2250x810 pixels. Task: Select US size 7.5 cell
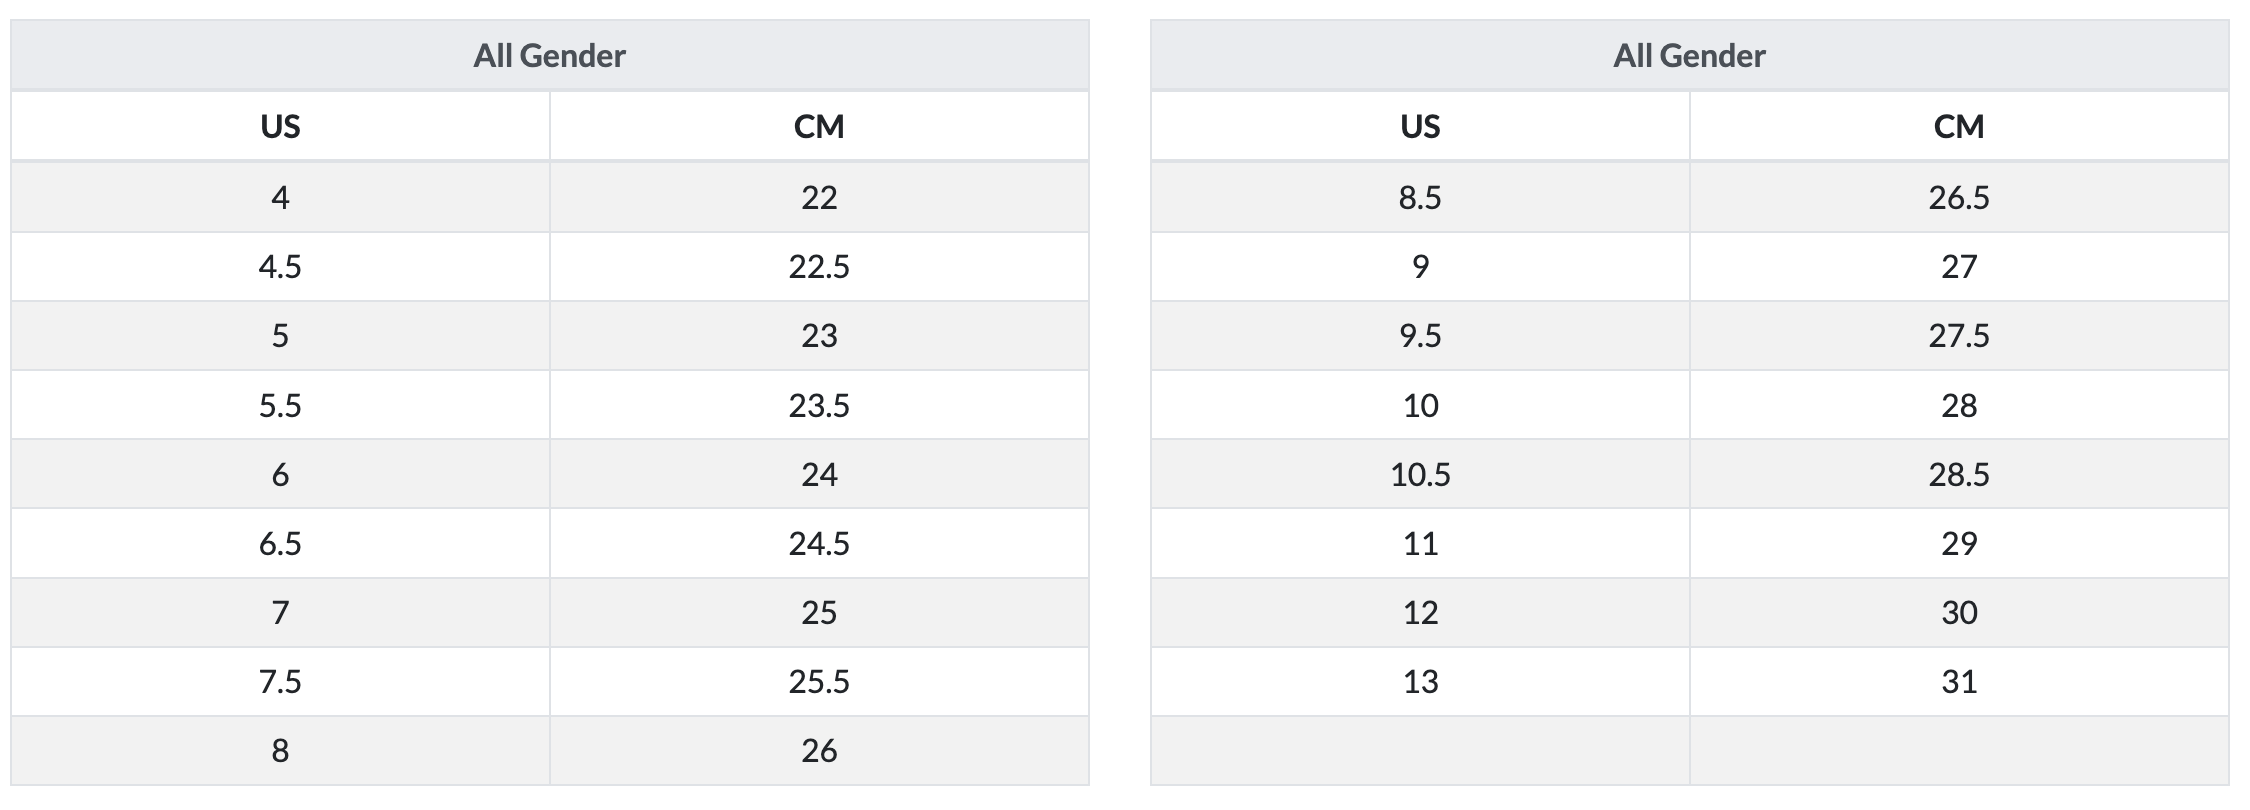[280, 682]
